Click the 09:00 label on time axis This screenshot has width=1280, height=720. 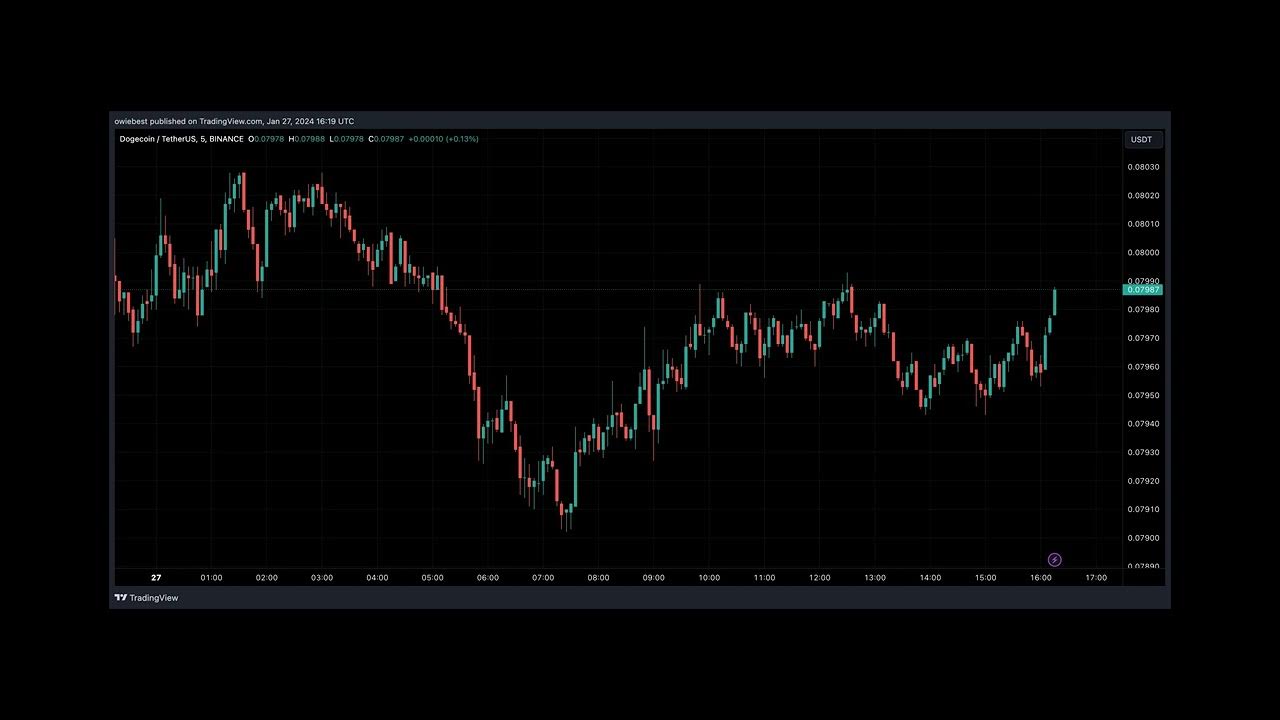(653, 578)
